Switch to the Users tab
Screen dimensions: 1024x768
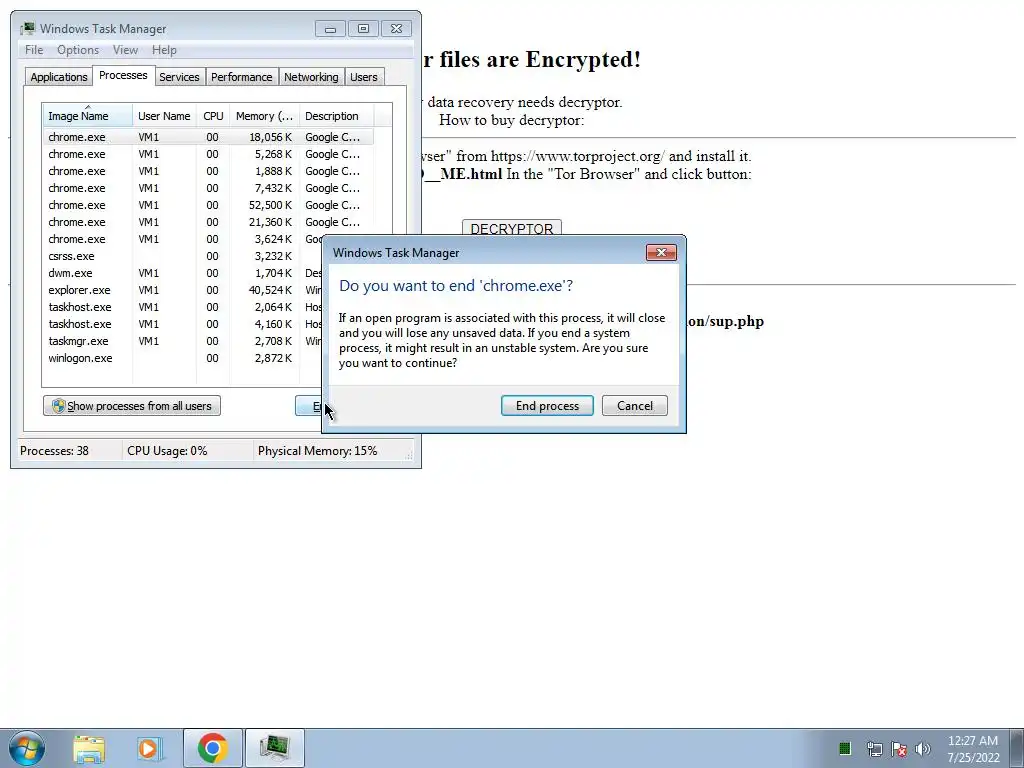(364, 77)
